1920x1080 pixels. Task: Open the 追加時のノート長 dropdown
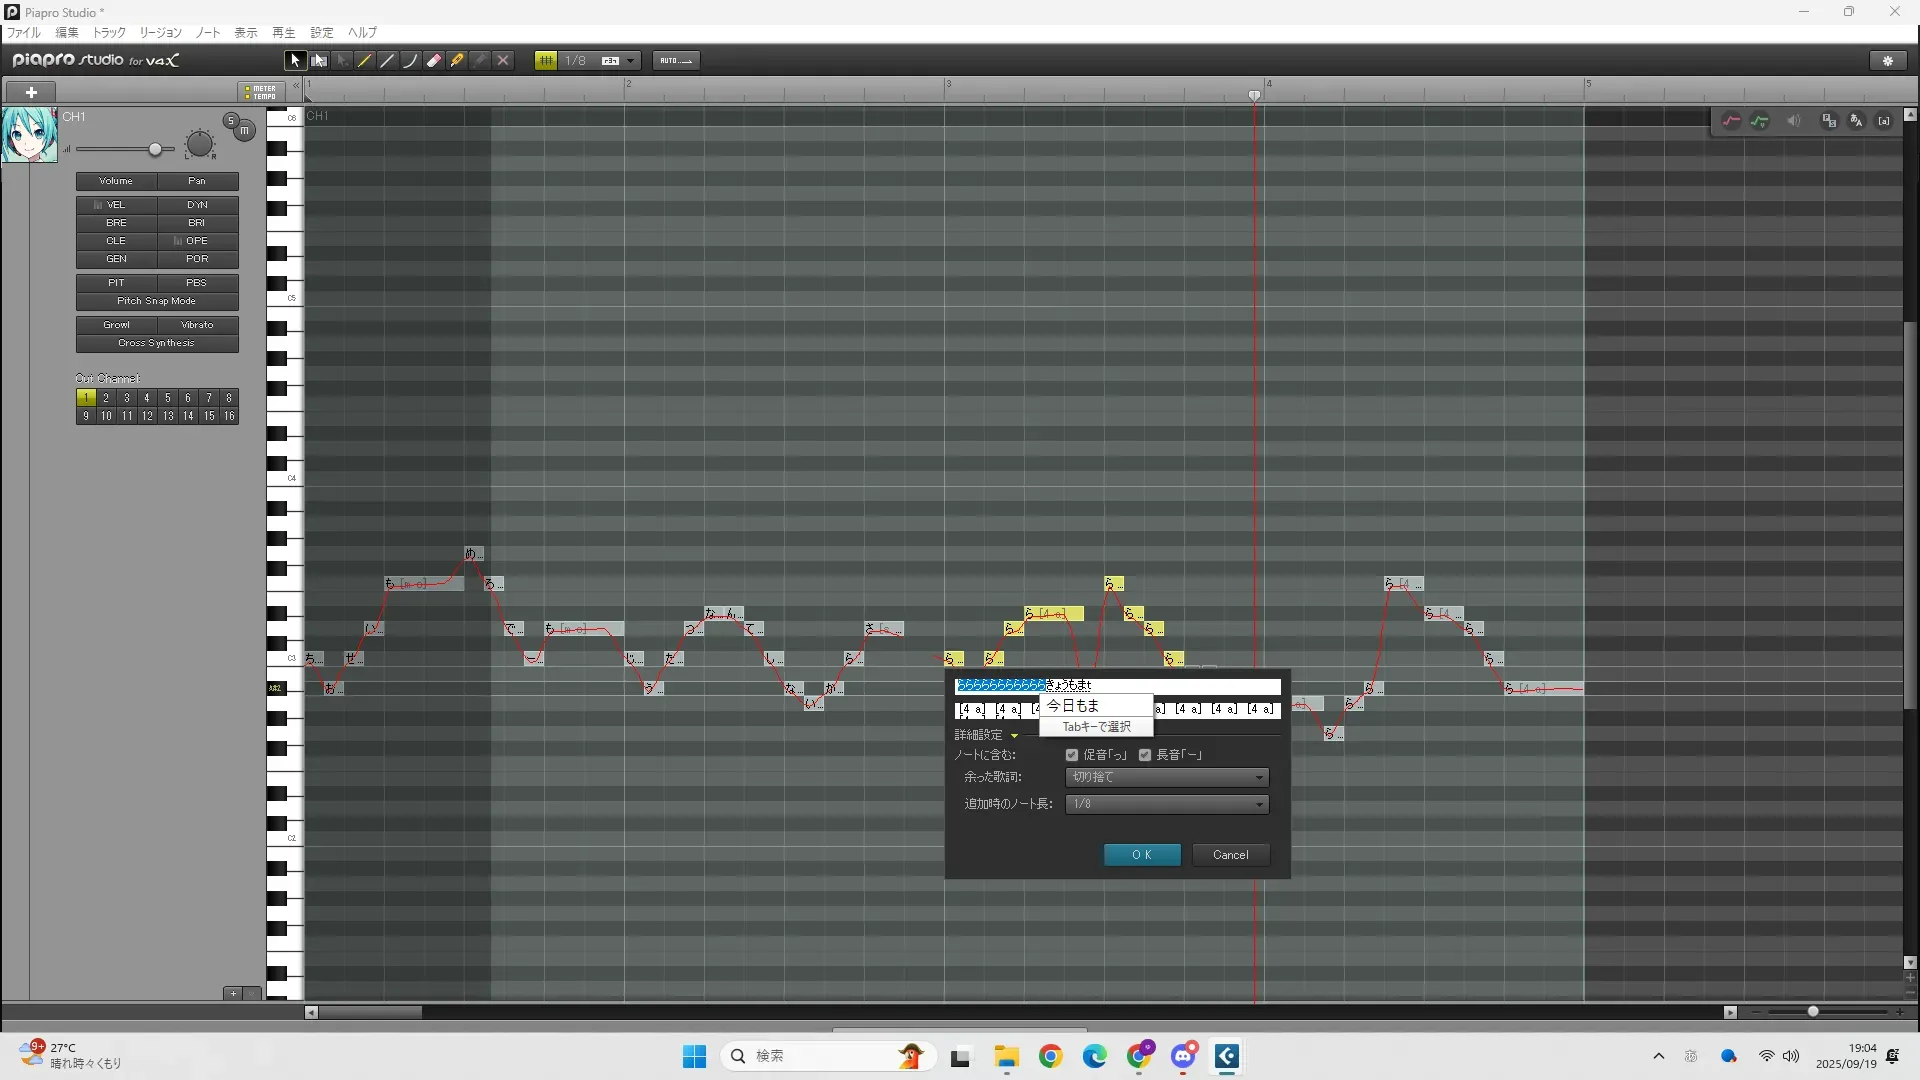coord(1167,804)
